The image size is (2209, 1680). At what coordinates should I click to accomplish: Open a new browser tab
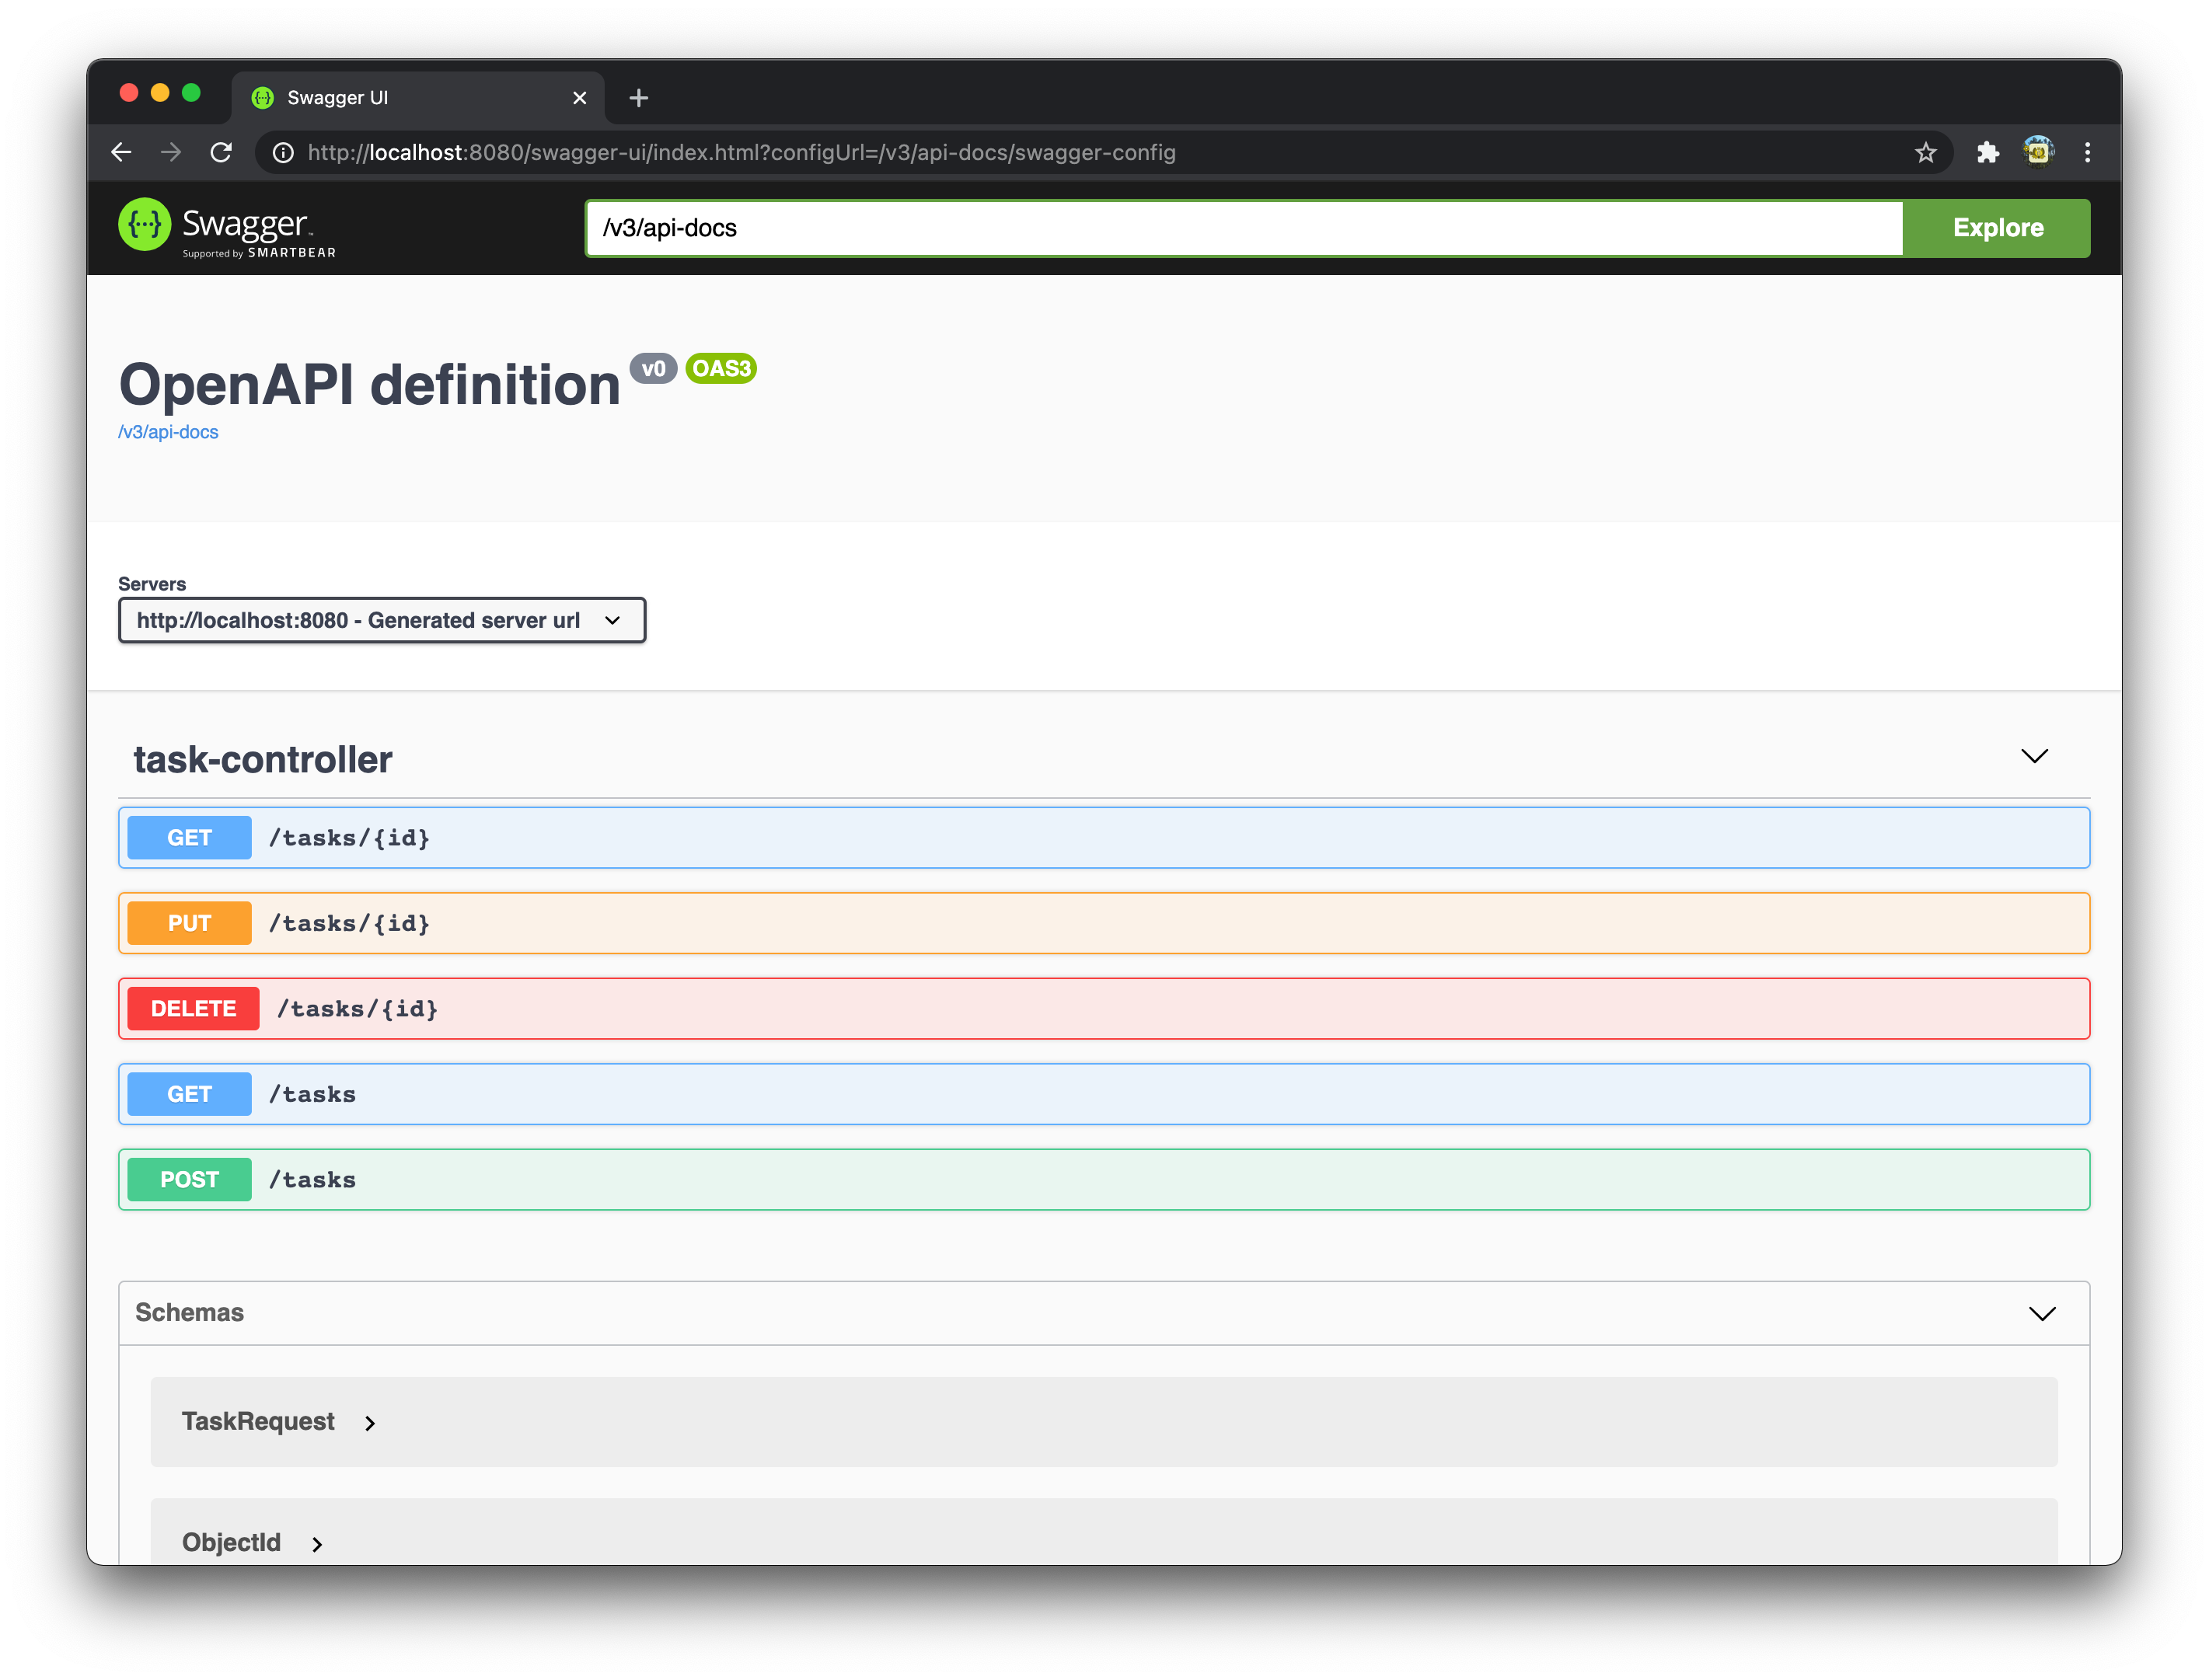click(x=638, y=96)
